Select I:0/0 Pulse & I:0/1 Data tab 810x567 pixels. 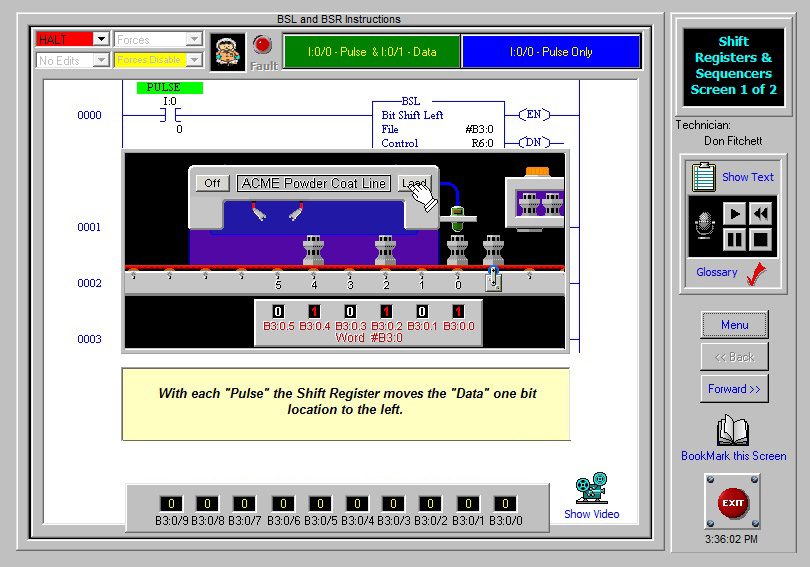[x=371, y=52]
